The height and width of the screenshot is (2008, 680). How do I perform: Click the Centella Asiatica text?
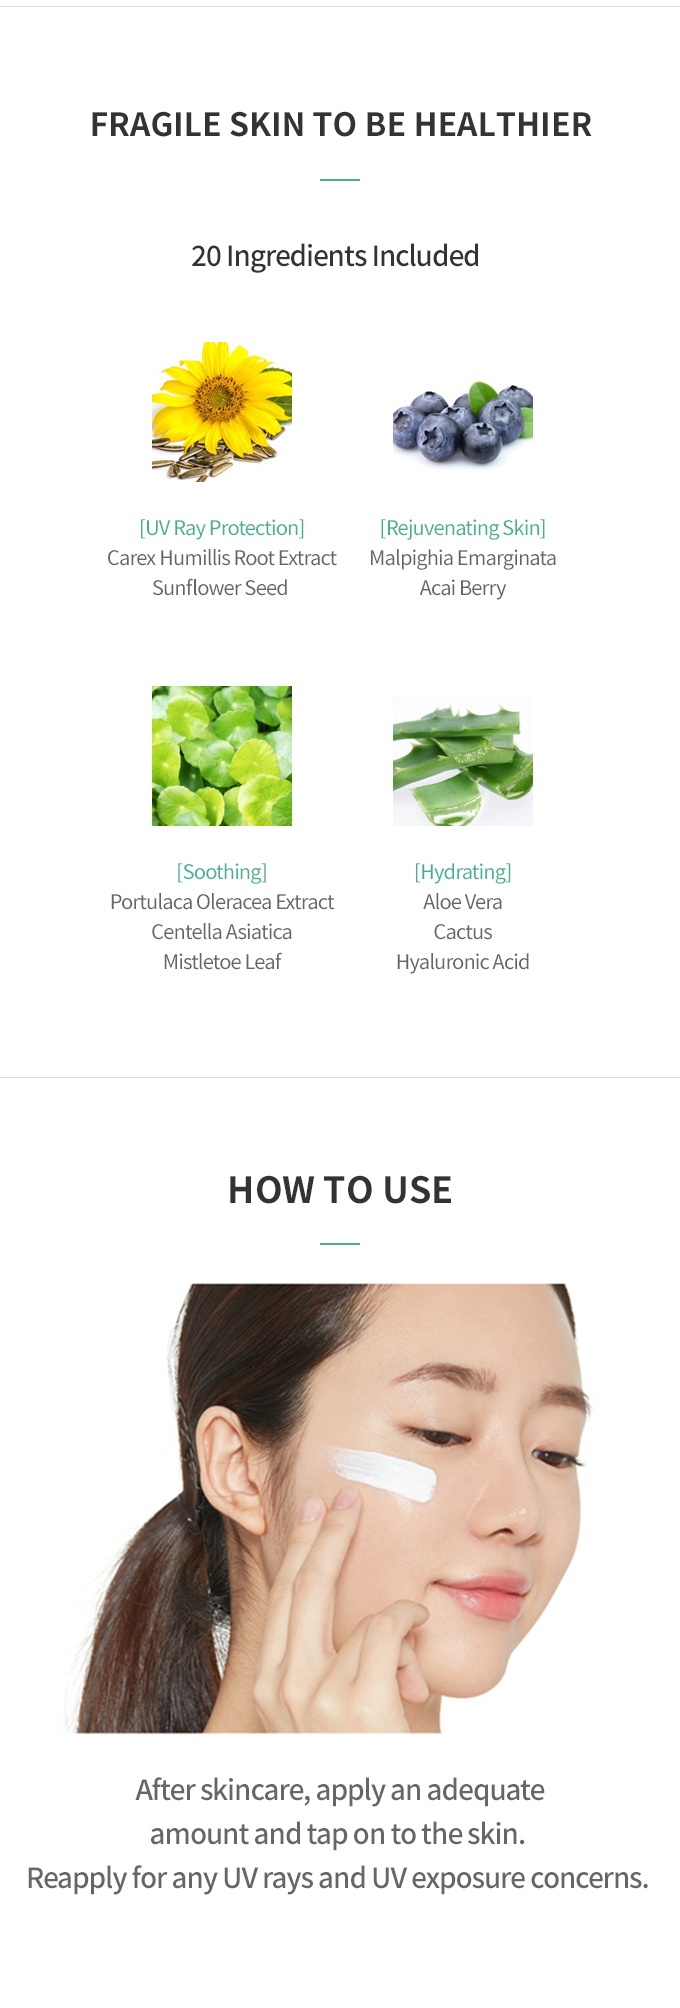[x=222, y=932]
